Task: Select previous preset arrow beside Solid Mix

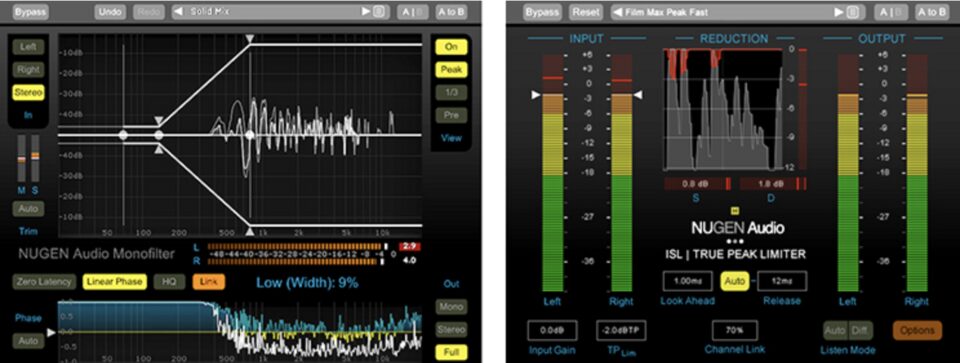Action: [x=178, y=12]
